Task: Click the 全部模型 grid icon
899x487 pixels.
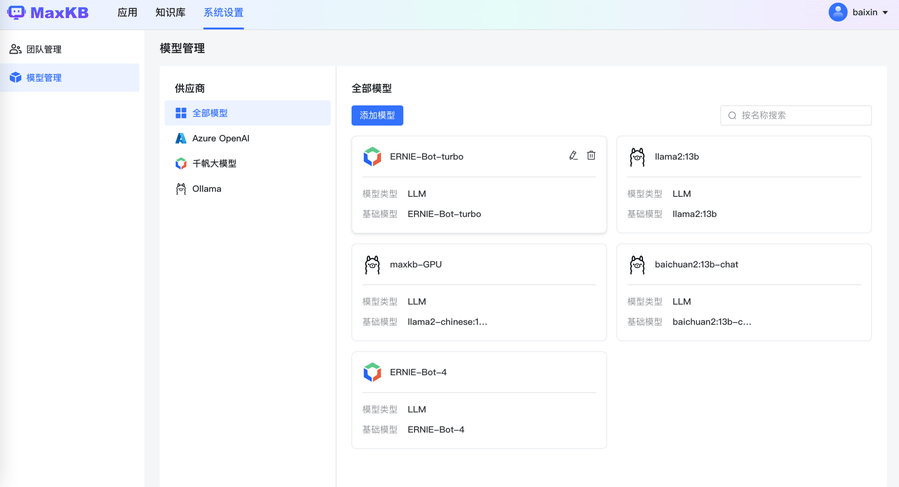Action: [181, 113]
